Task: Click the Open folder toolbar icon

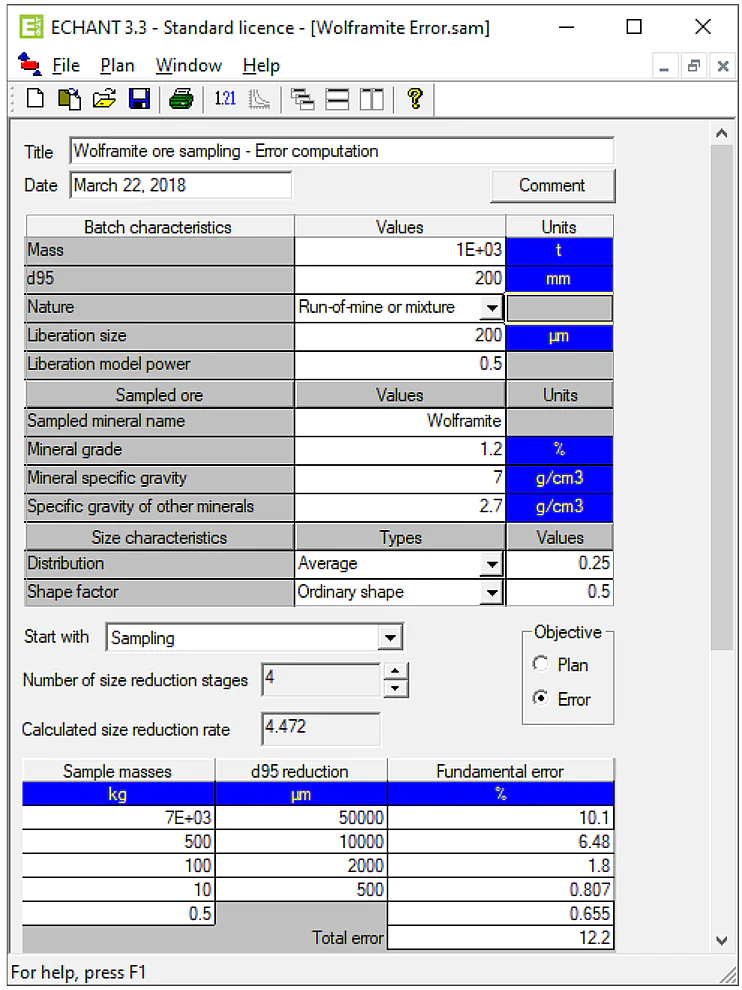Action: [104, 99]
